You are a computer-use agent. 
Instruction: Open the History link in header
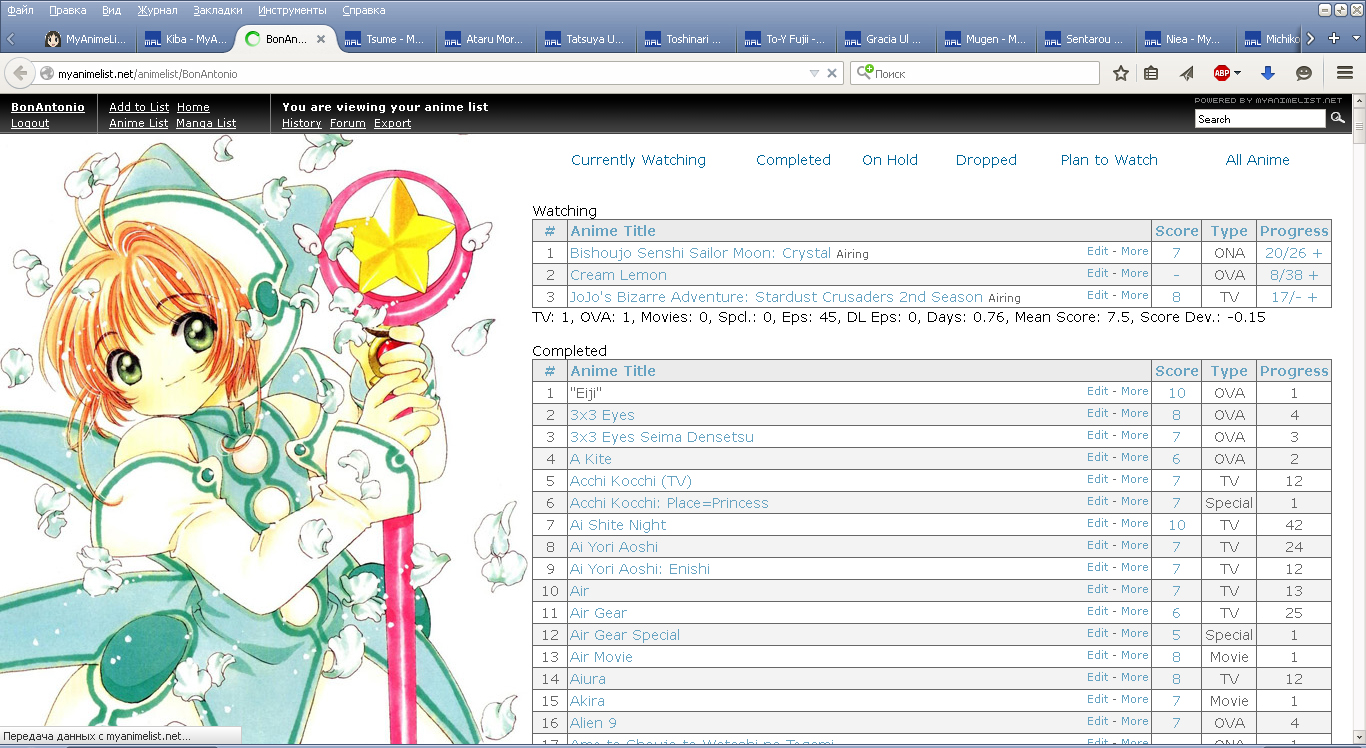302,123
